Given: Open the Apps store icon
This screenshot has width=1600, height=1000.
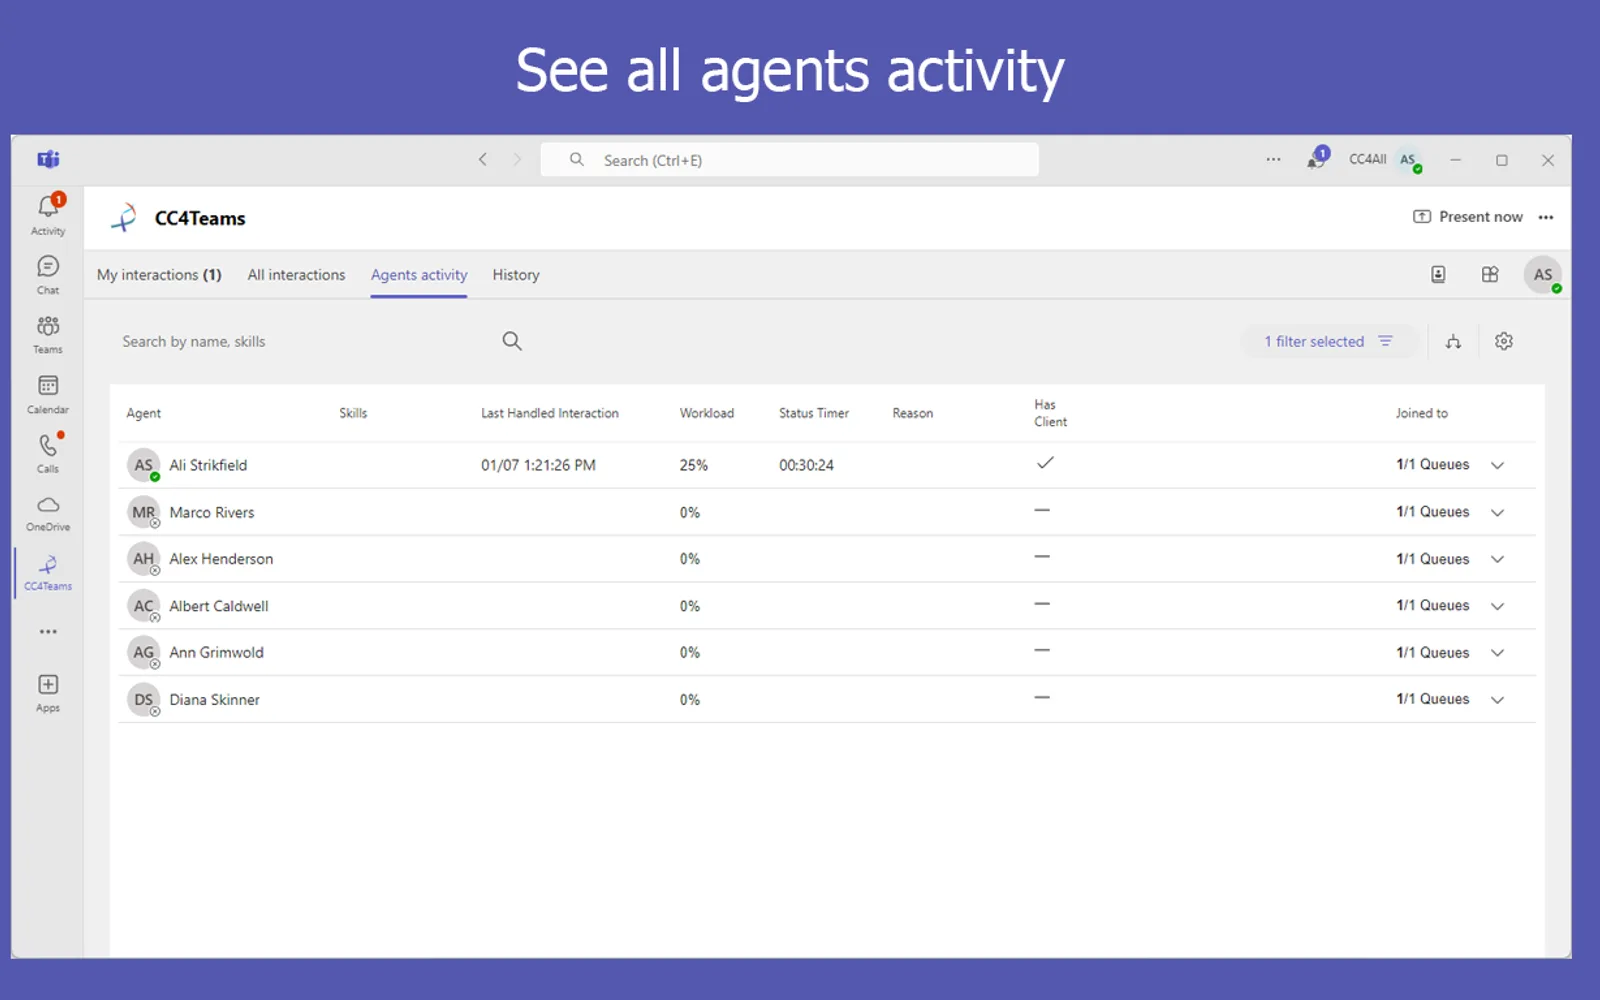Looking at the screenshot, I should (x=48, y=693).
